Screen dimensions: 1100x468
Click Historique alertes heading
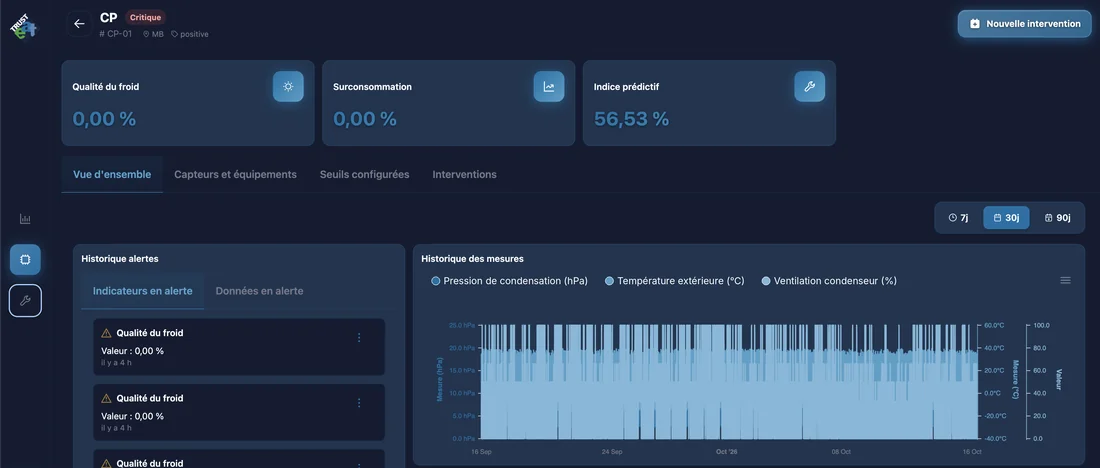pyautogui.click(x=120, y=259)
